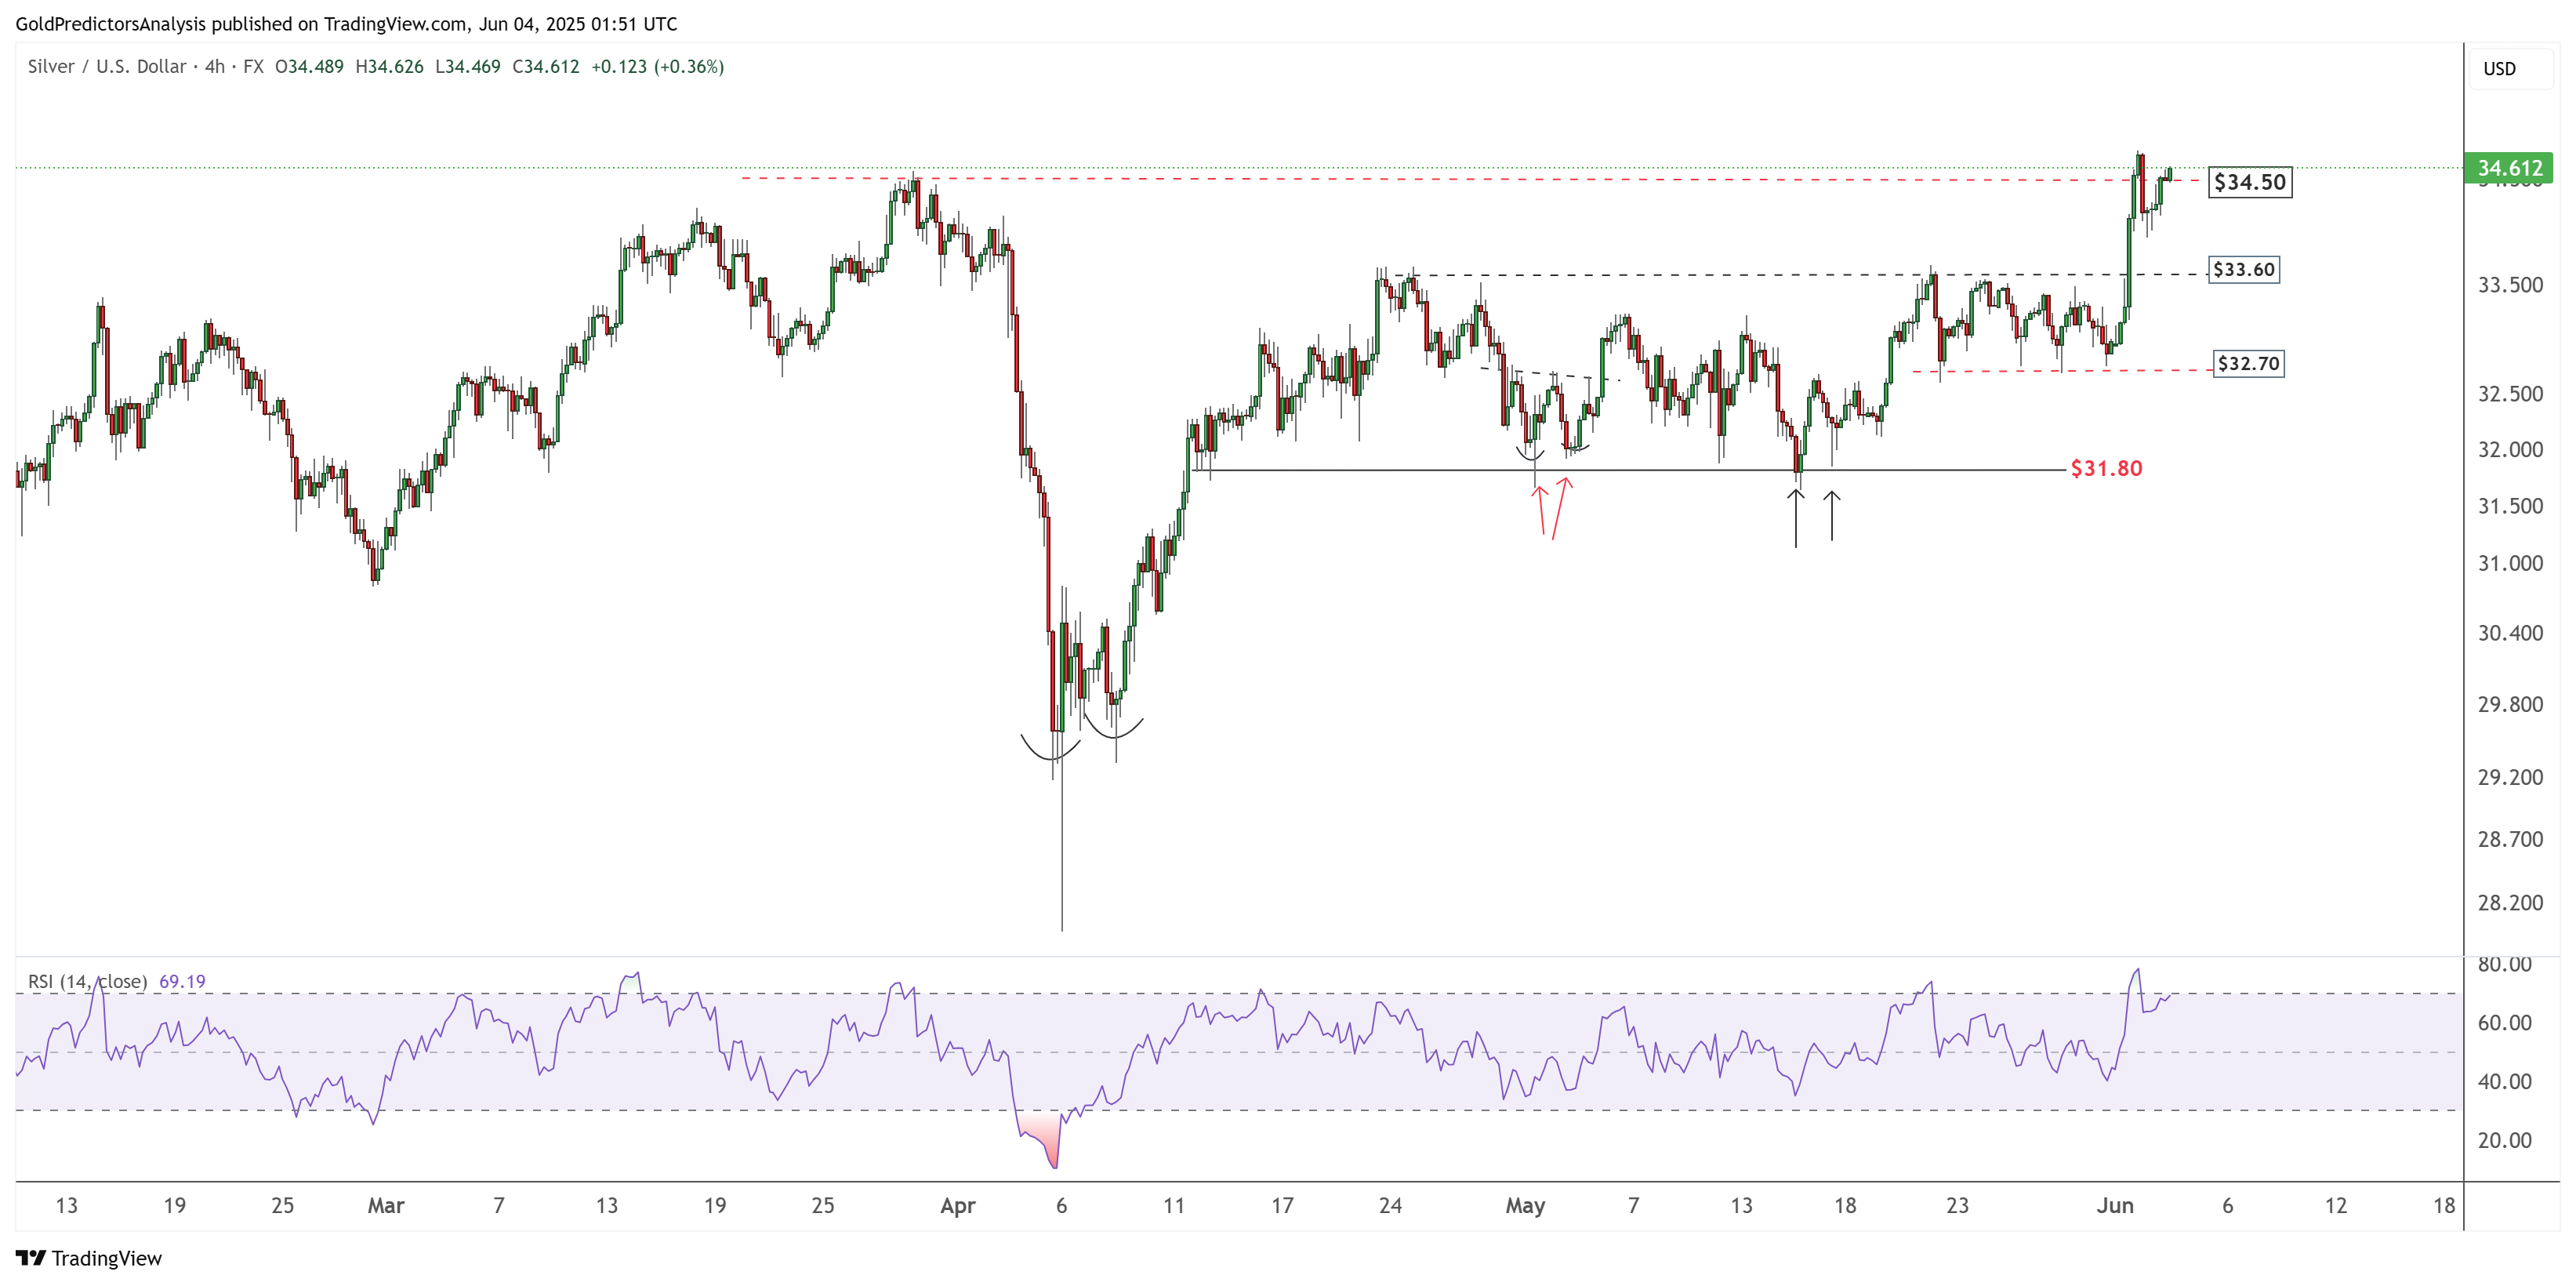Click the May label on time axis
Image resolution: width=2576 pixels, height=1286 pixels.
click(1525, 1206)
